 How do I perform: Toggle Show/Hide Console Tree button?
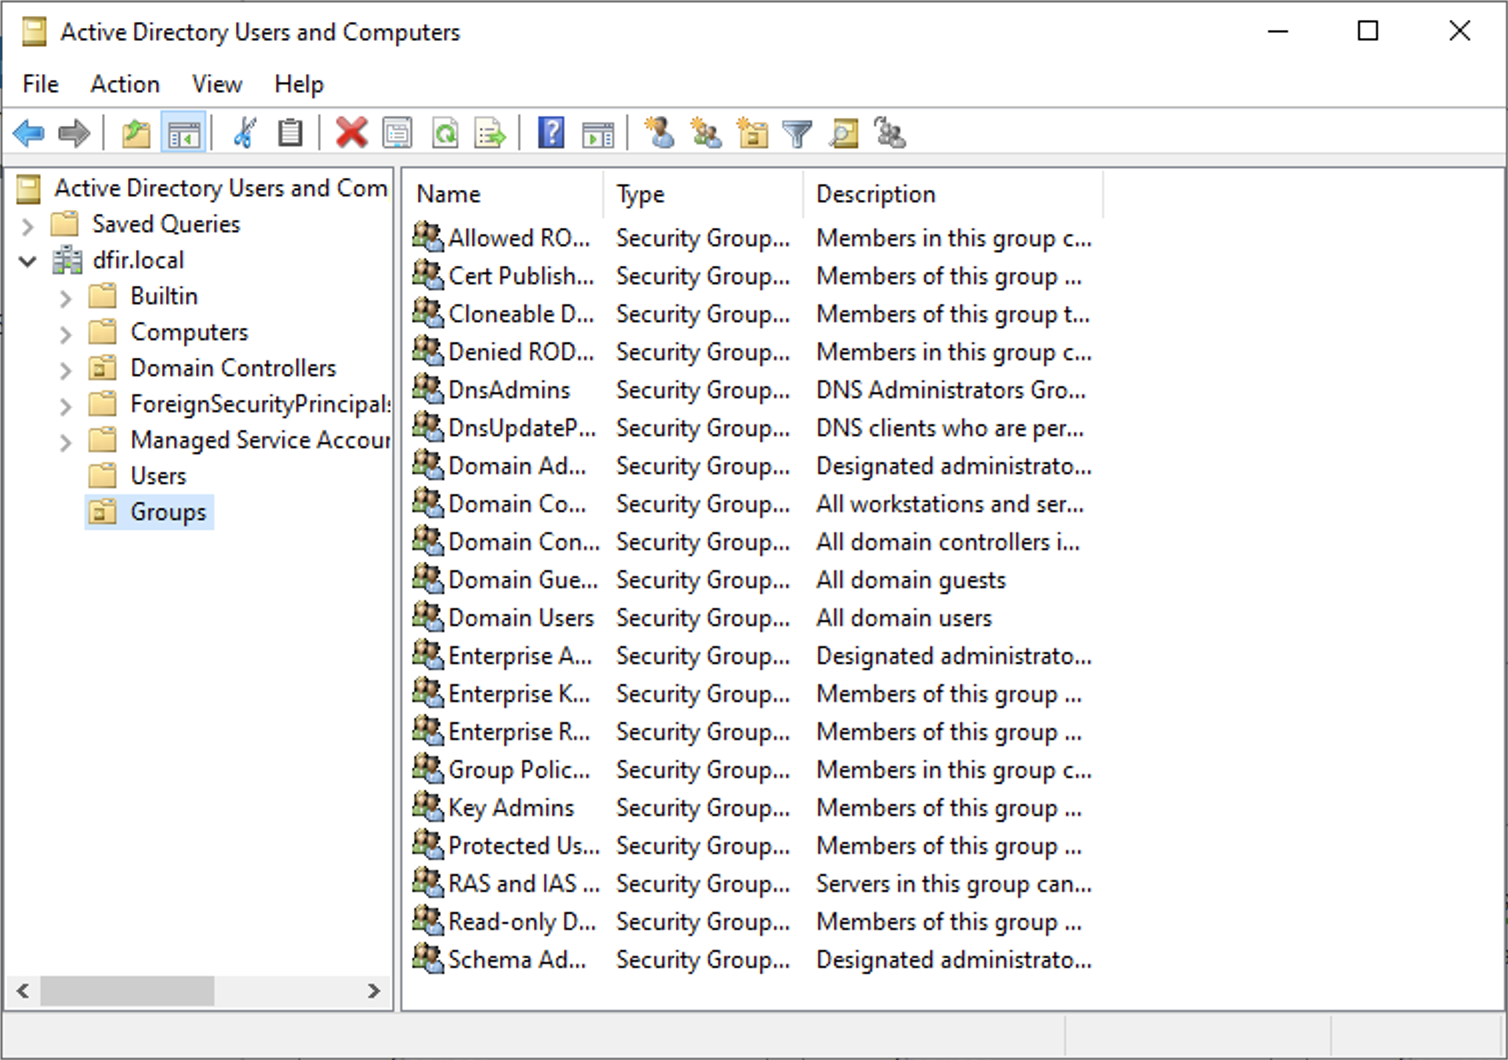[184, 133]
